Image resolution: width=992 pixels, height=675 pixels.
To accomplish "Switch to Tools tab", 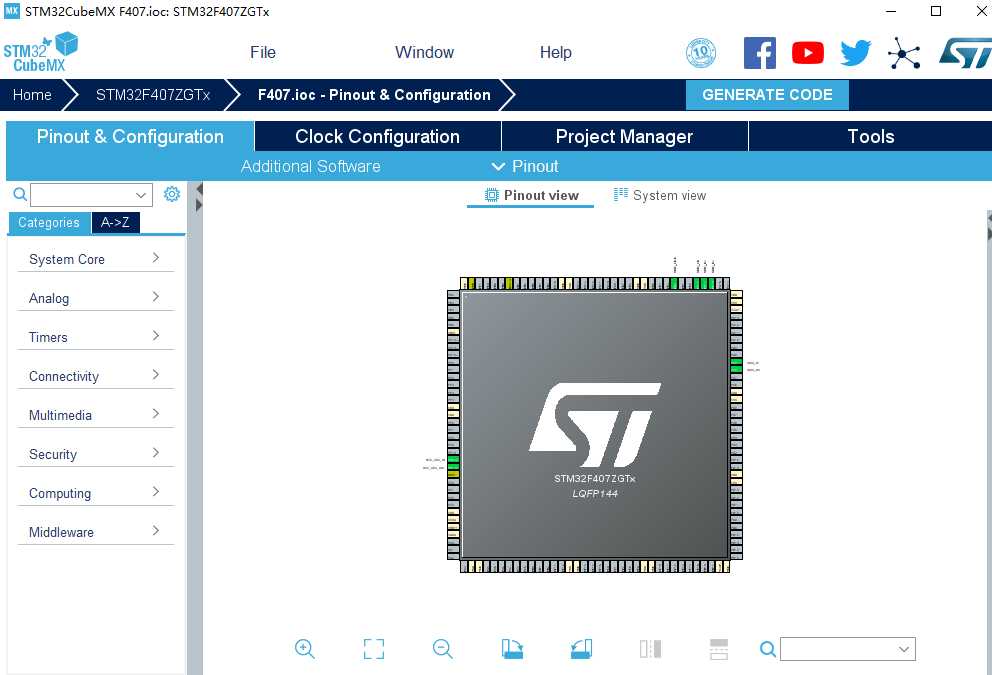I will tap(871, 137).
